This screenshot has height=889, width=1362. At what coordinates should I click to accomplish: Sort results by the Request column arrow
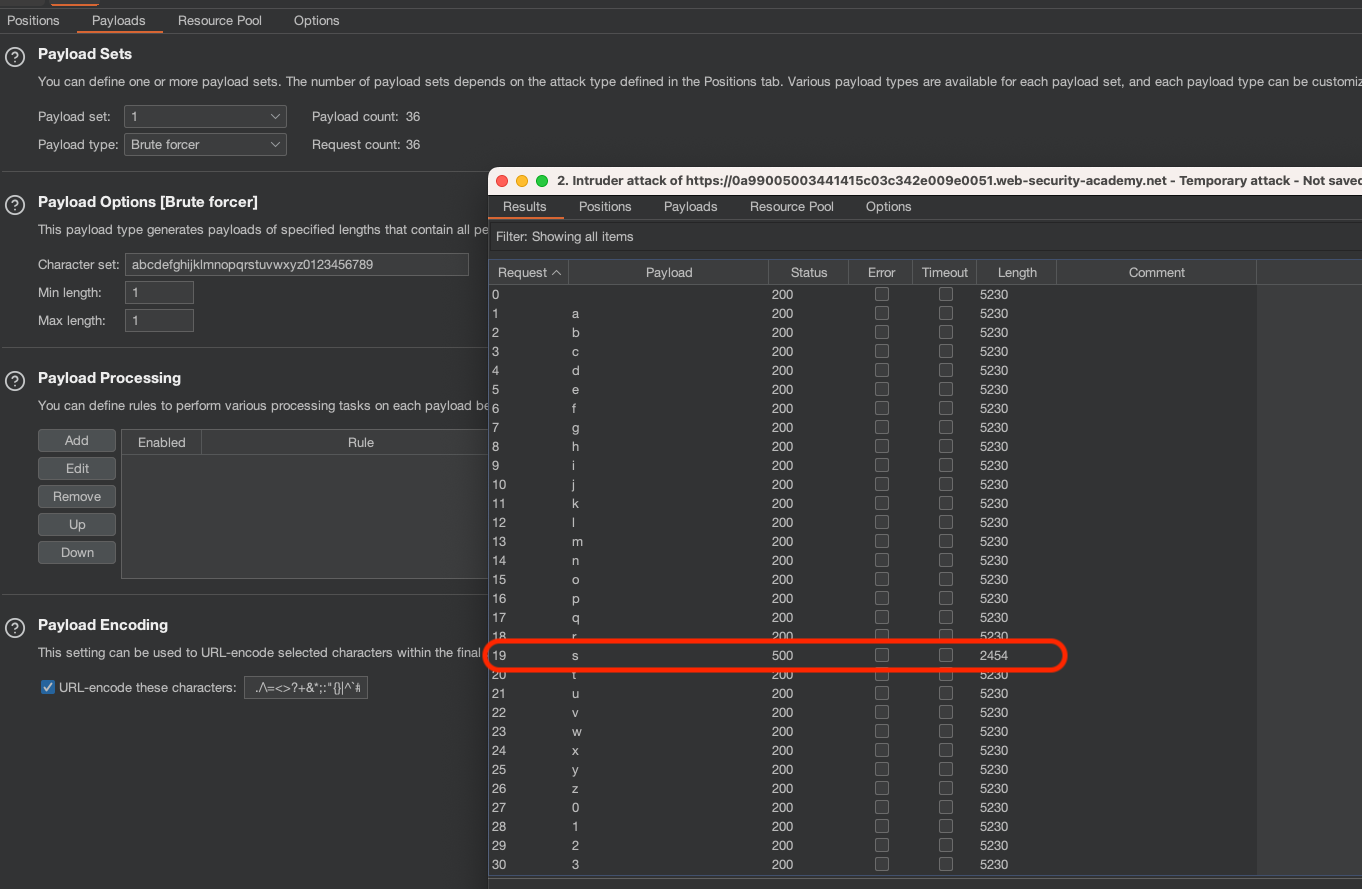[x=556, y=273]
